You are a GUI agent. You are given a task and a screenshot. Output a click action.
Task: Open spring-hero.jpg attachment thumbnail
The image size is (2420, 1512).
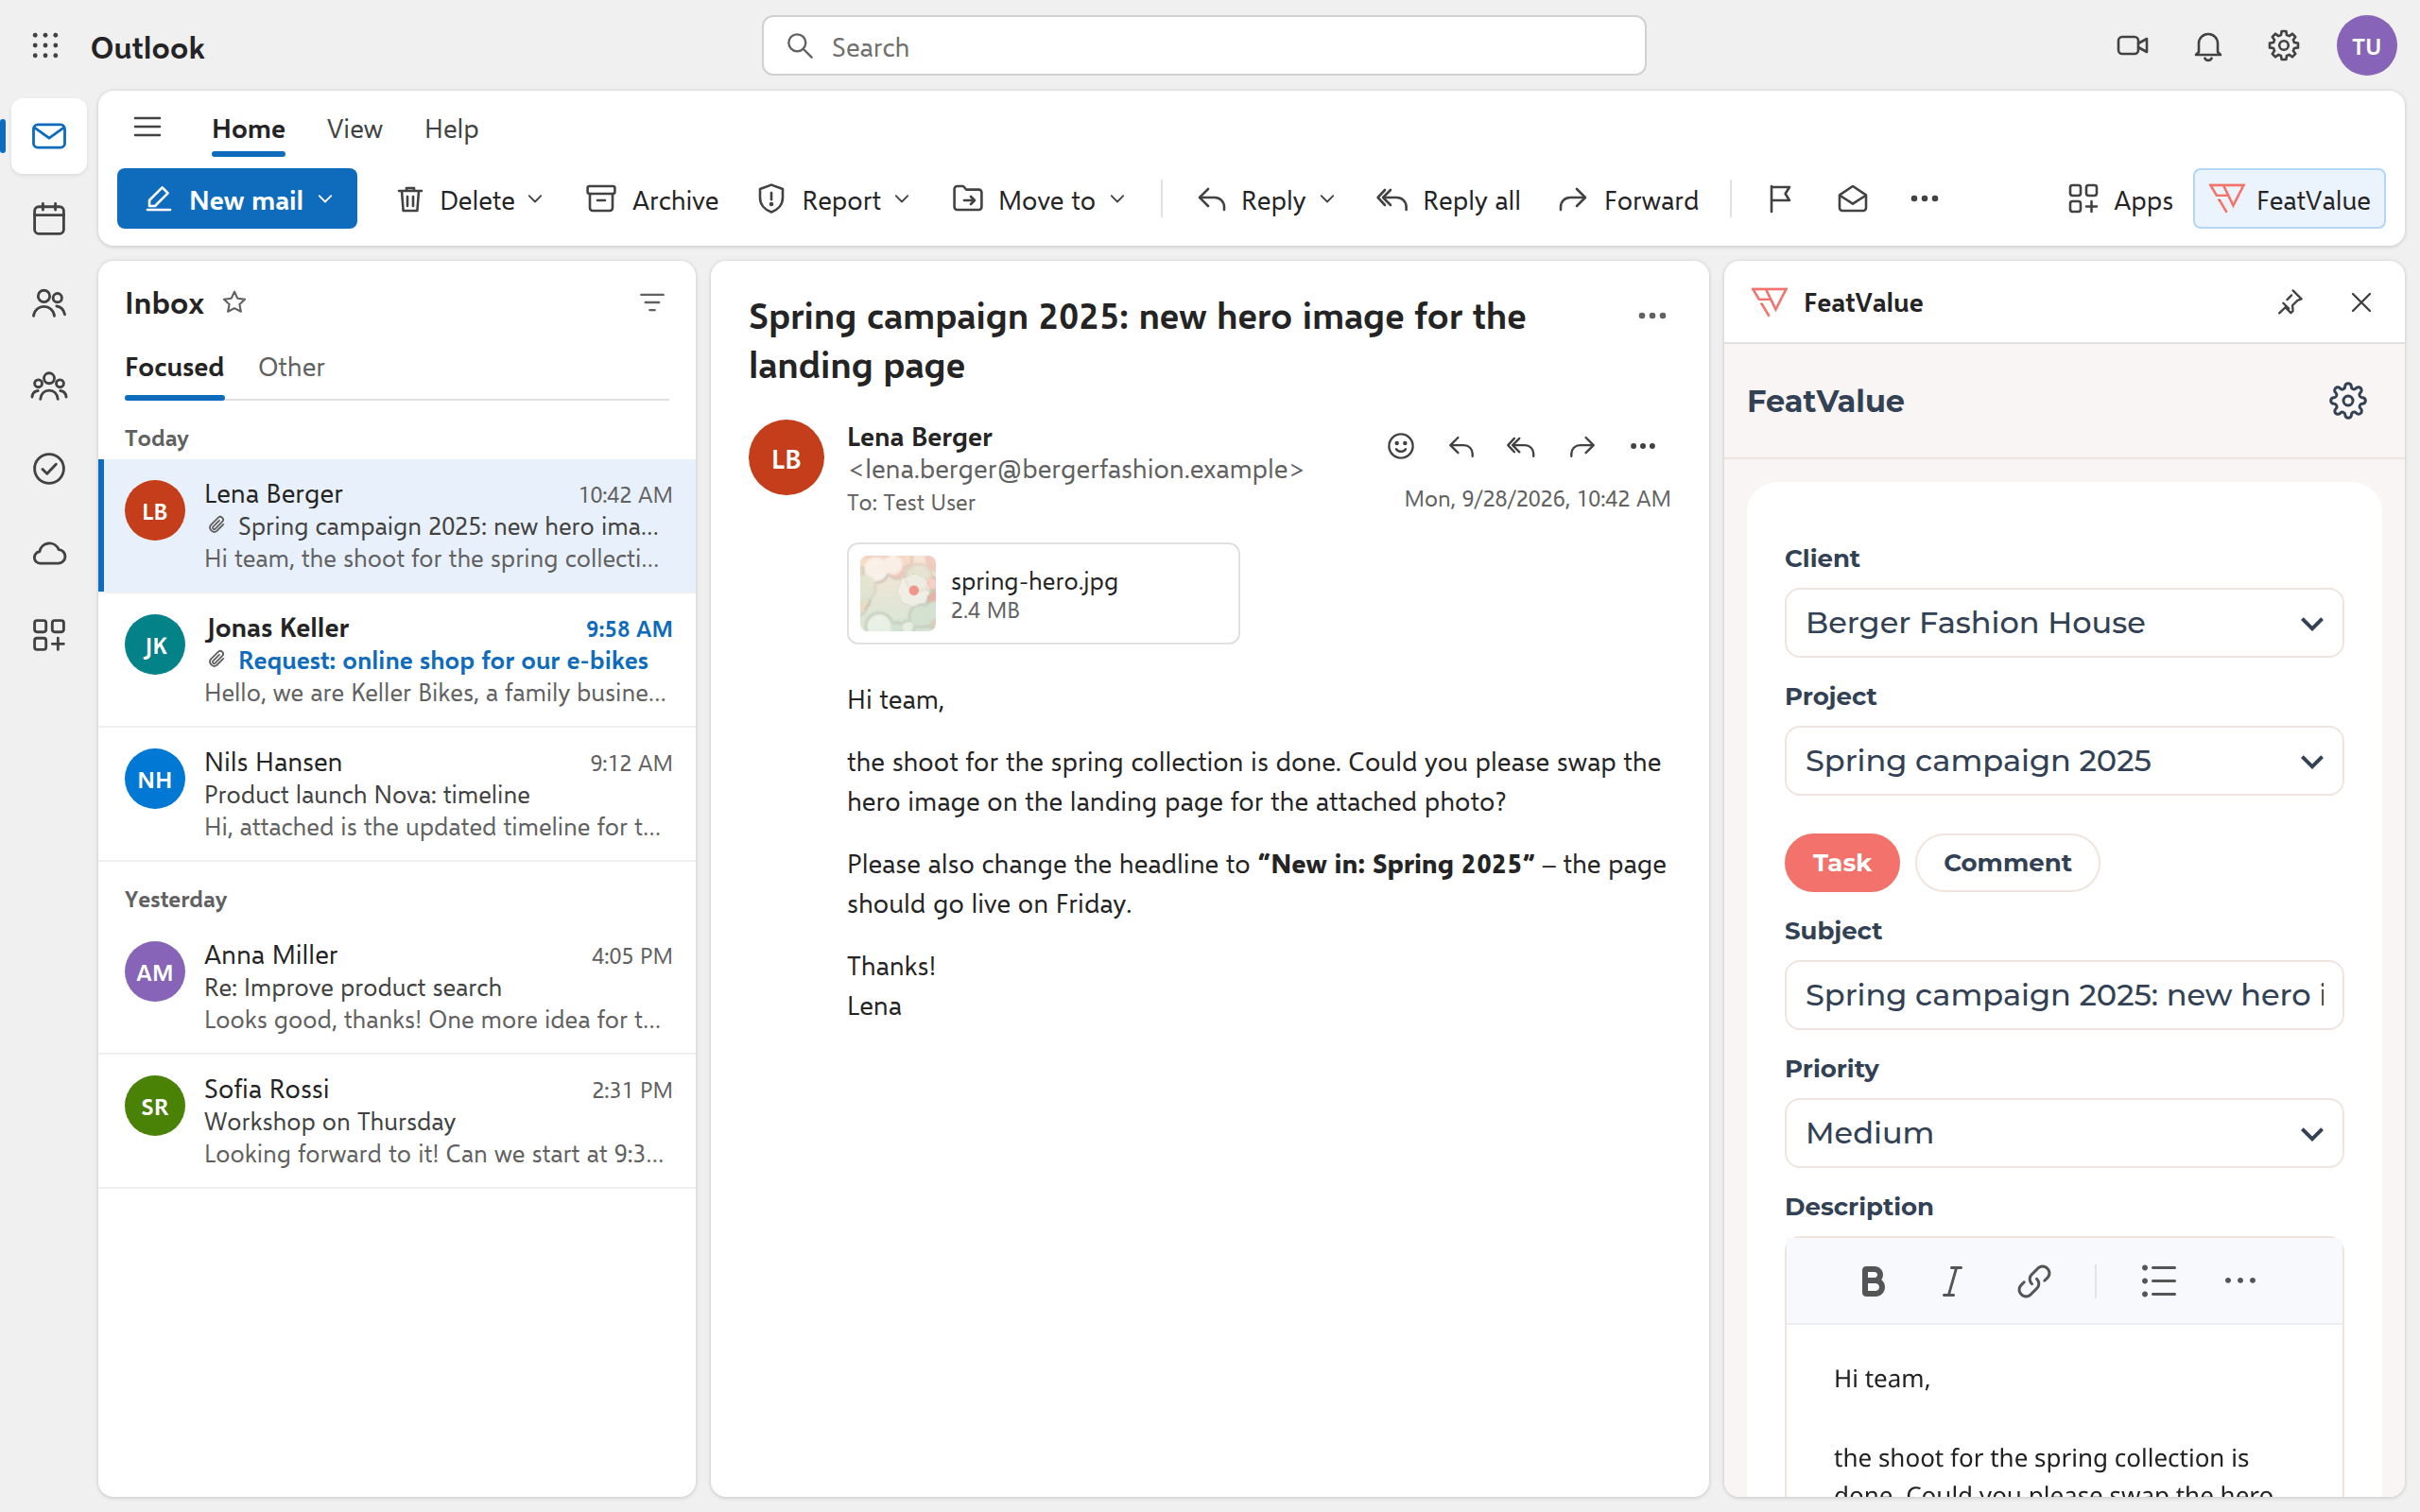click(x=898, y=593)
